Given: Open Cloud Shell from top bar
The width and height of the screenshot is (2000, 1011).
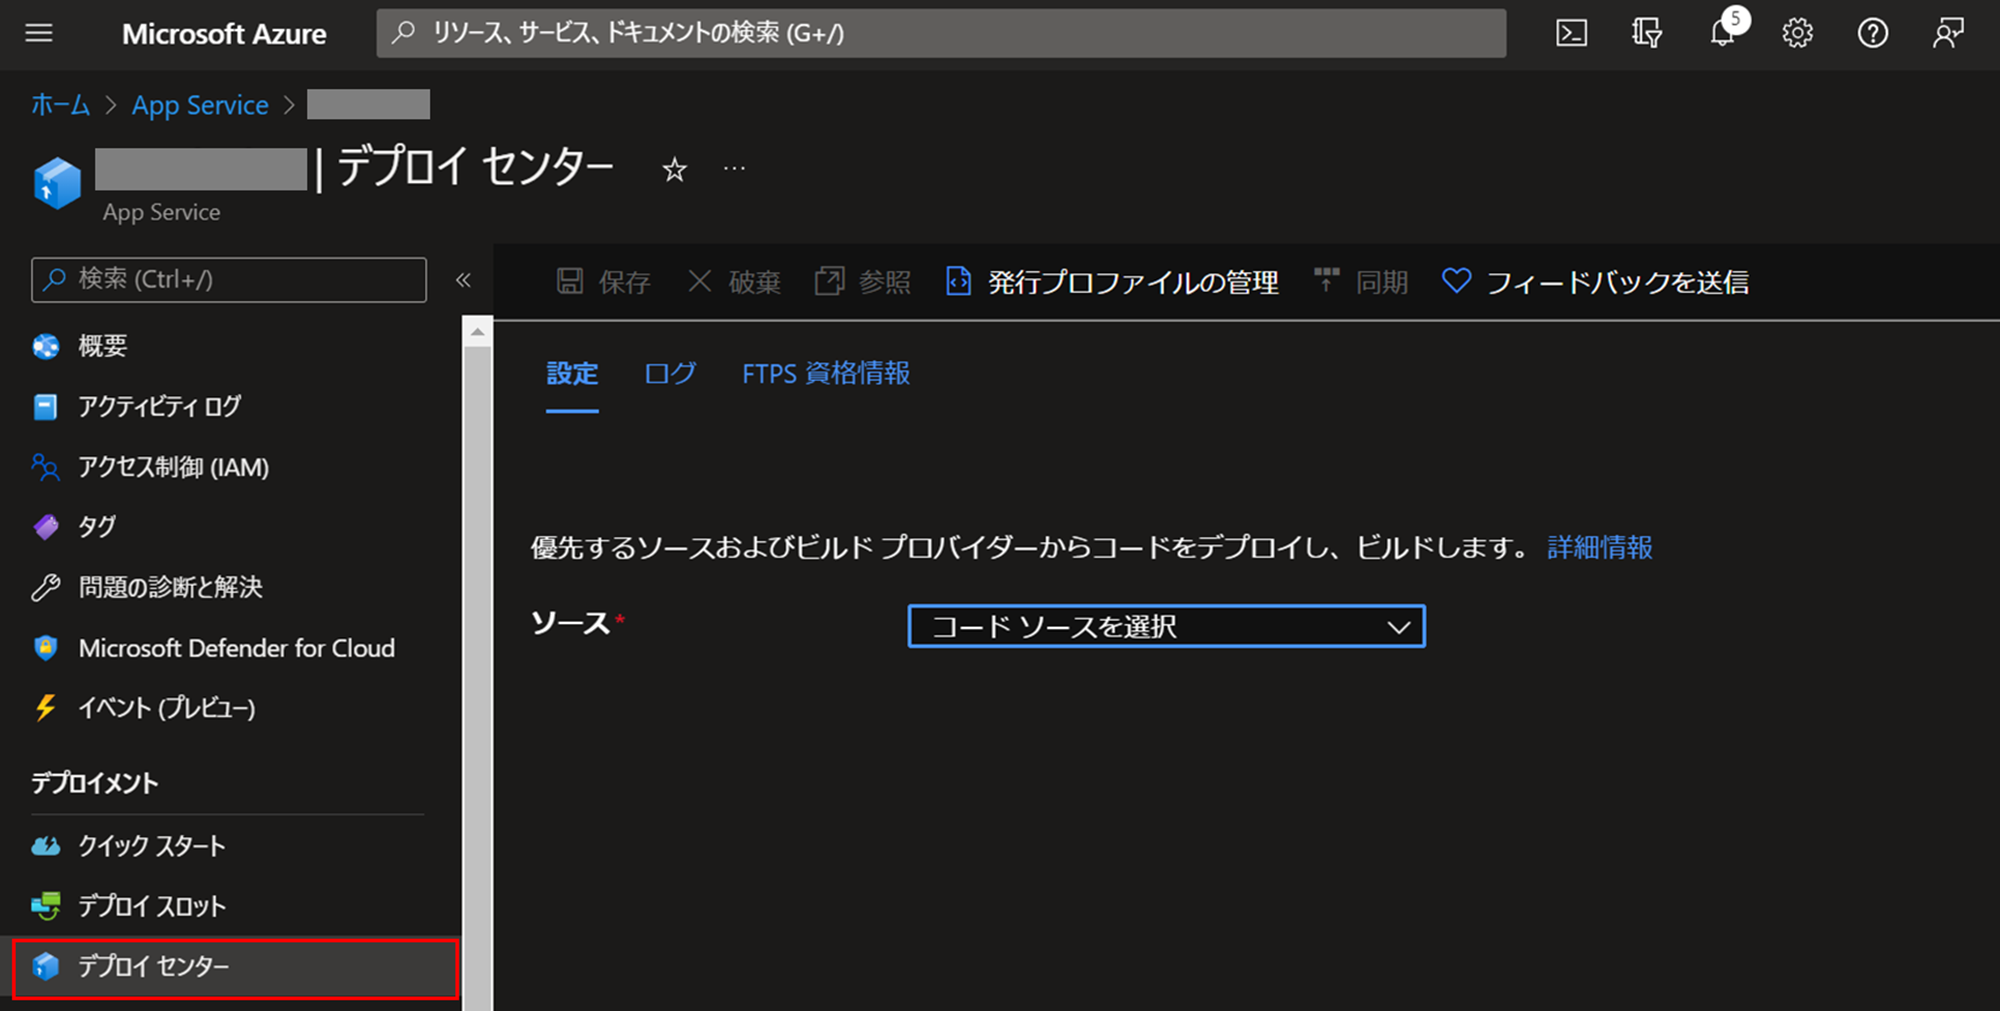Looking at the screenshot, I should [1571, 33].
